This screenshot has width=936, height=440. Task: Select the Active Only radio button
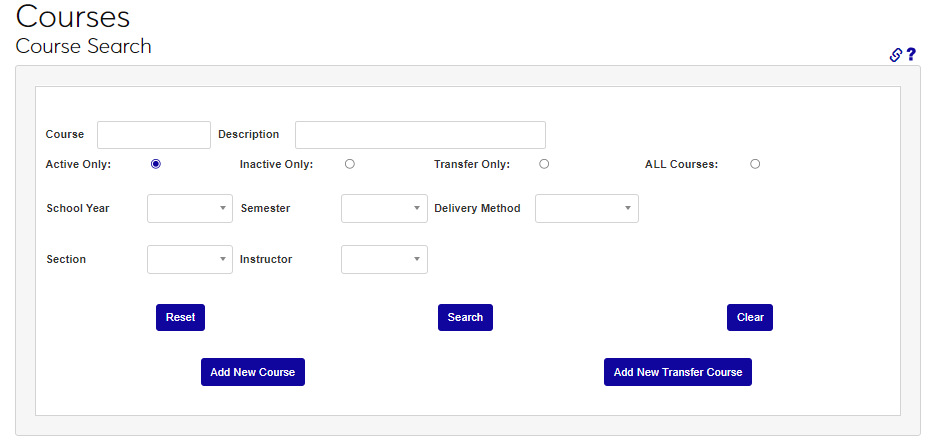[156, 164]
